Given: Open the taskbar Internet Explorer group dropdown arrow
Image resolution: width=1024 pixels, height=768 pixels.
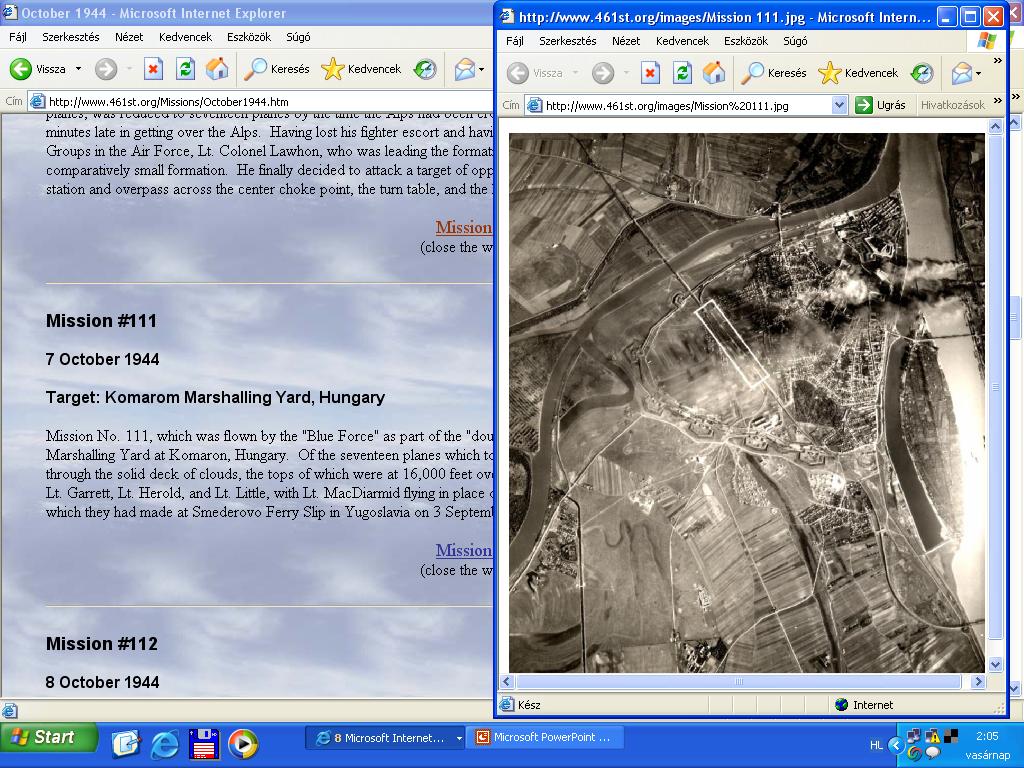Looking at the screenshot, I should point(459,738).
